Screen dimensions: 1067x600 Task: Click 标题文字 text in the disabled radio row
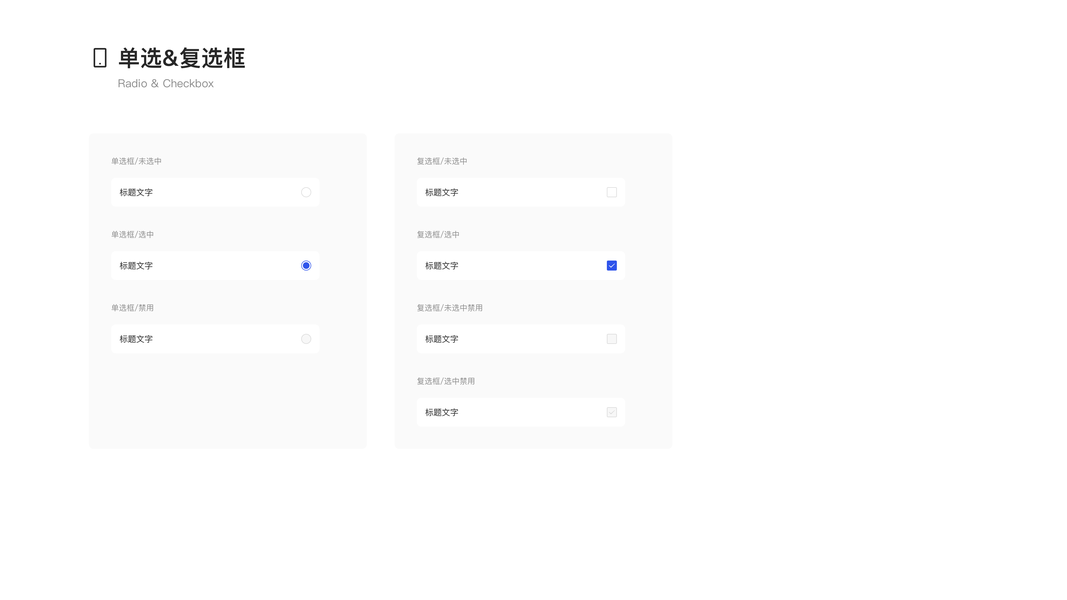click(136, 339)
